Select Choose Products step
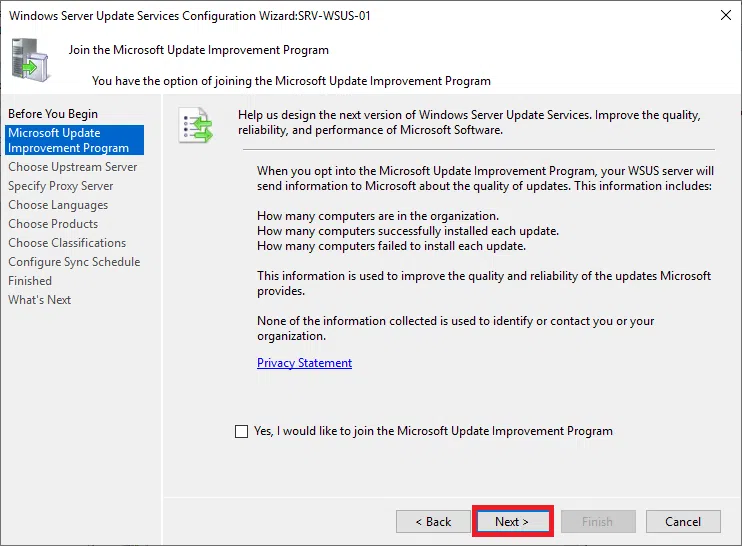The width and height of the screenshot is (742, 546). 53,224
